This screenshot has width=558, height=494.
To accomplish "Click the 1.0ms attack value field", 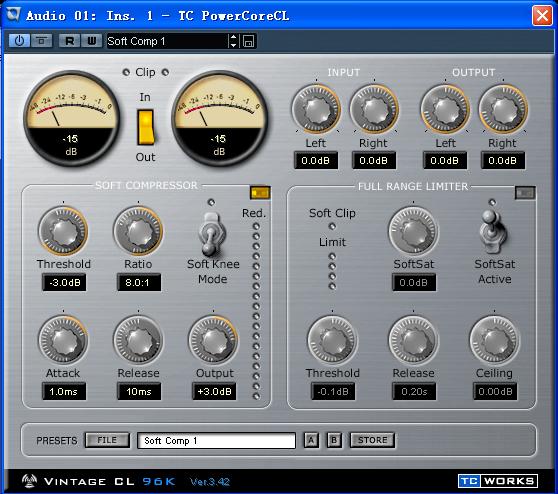I will coord(64,391).
